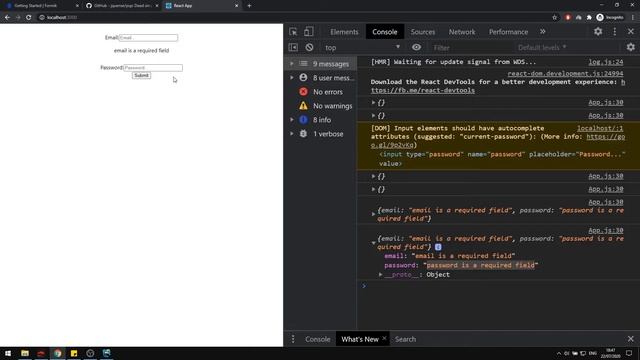Open the top context dropdown
The image size is (640, 360).
[x=362, y=47]
